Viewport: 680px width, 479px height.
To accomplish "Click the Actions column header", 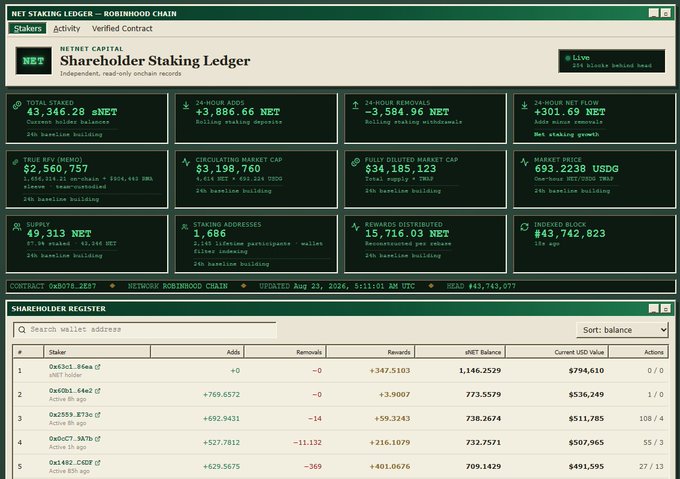I will pos(638,352).
